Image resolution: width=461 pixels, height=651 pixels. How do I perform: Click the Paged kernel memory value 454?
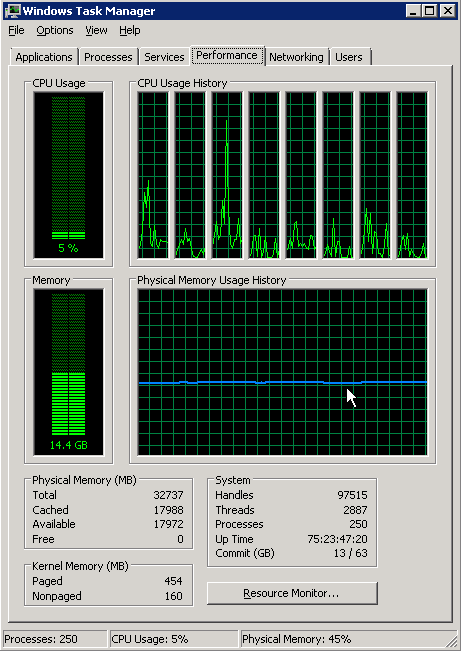pyautogui.click(x=173, y=581)
